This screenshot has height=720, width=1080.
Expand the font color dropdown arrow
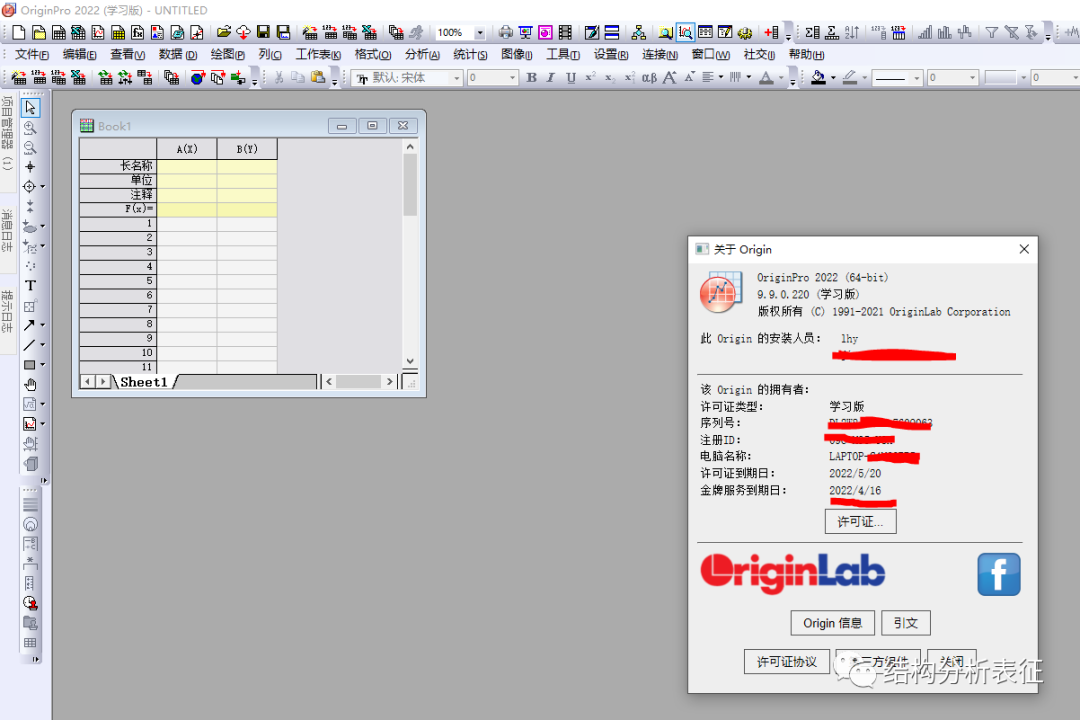click(x=781, y=78)
